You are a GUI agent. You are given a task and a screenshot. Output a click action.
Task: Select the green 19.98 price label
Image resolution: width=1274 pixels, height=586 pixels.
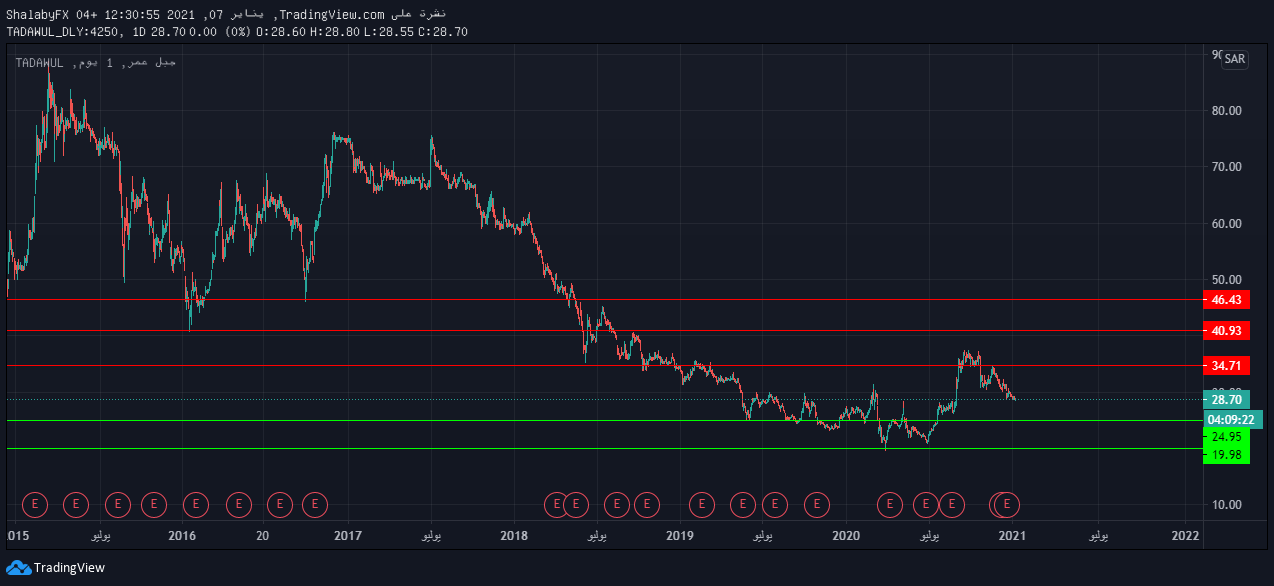pyautogui.click(x=1226, y=455)
